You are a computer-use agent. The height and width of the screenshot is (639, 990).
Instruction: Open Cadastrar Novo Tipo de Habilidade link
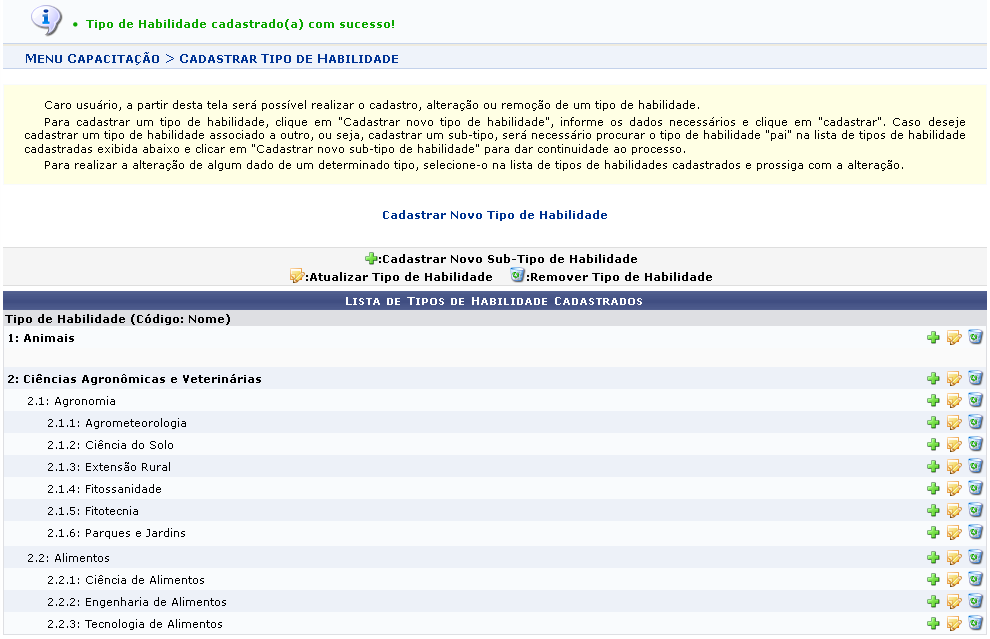click(x=494, y=215)
